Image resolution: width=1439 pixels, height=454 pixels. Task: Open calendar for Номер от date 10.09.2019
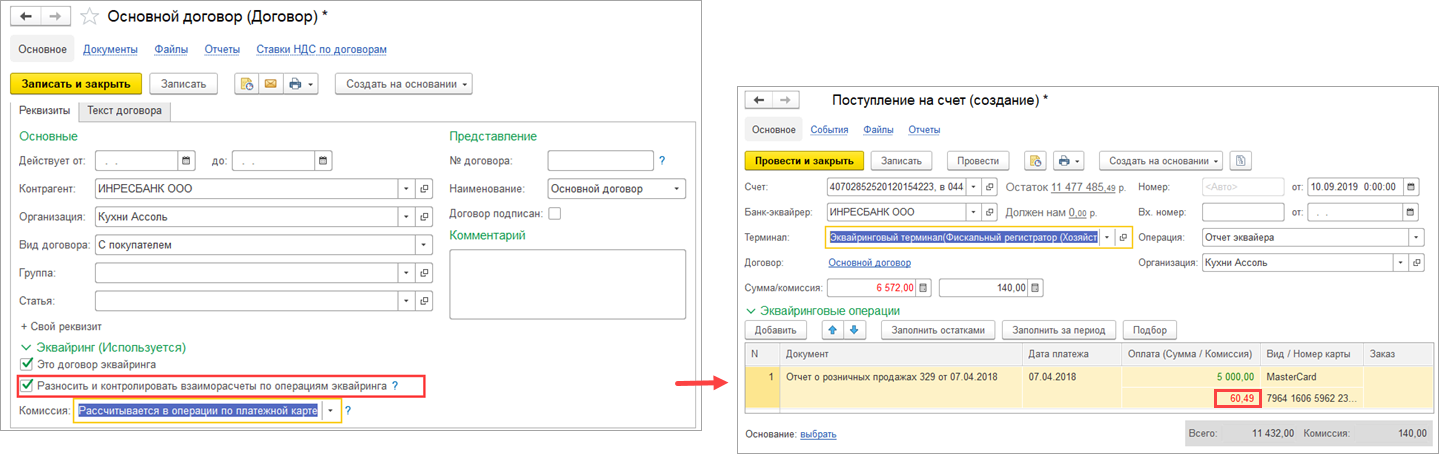coord(1410,187)
